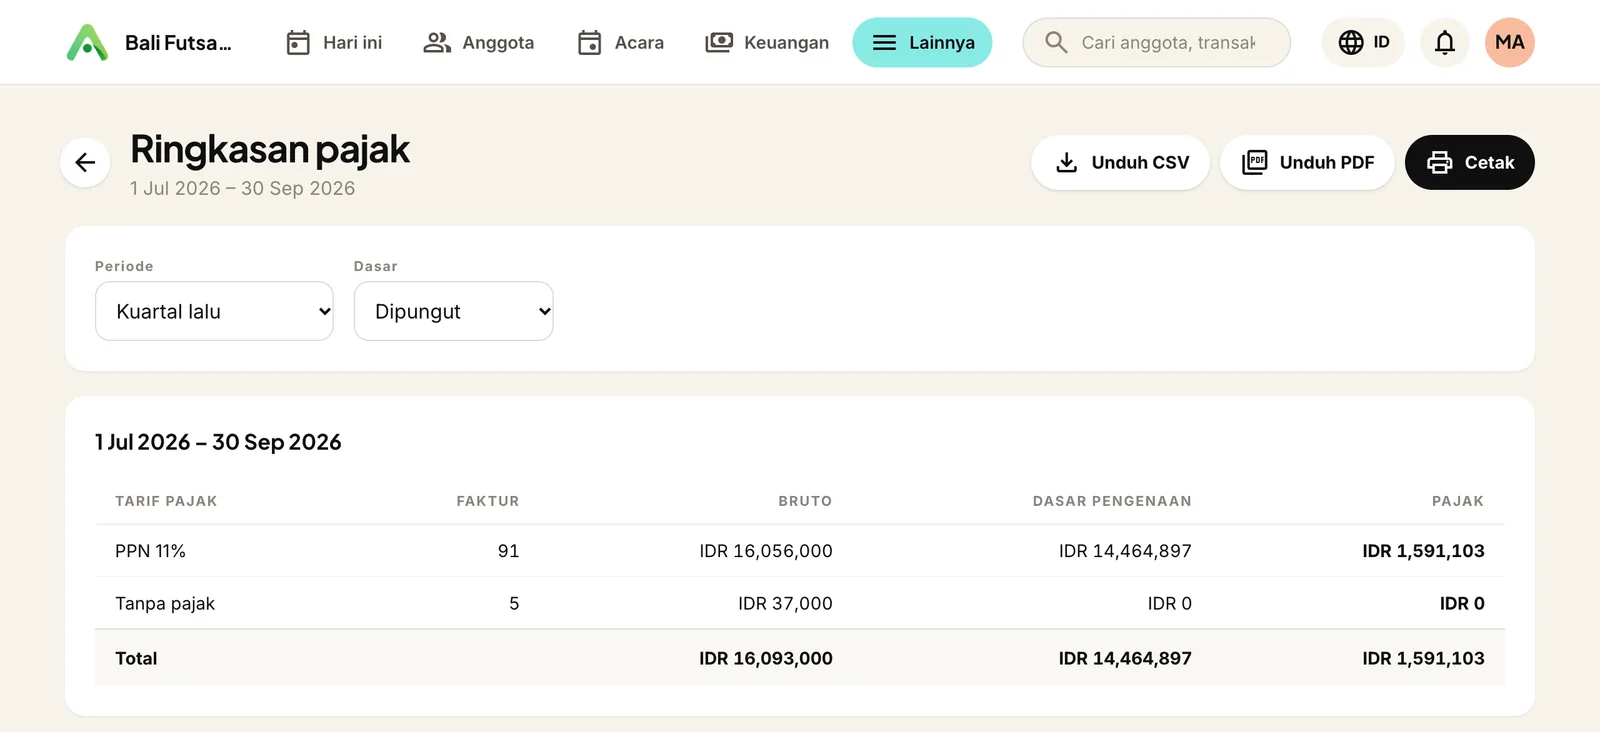Download the report via Unduh CSV

pyautogui.click(x=1121, y=162)
